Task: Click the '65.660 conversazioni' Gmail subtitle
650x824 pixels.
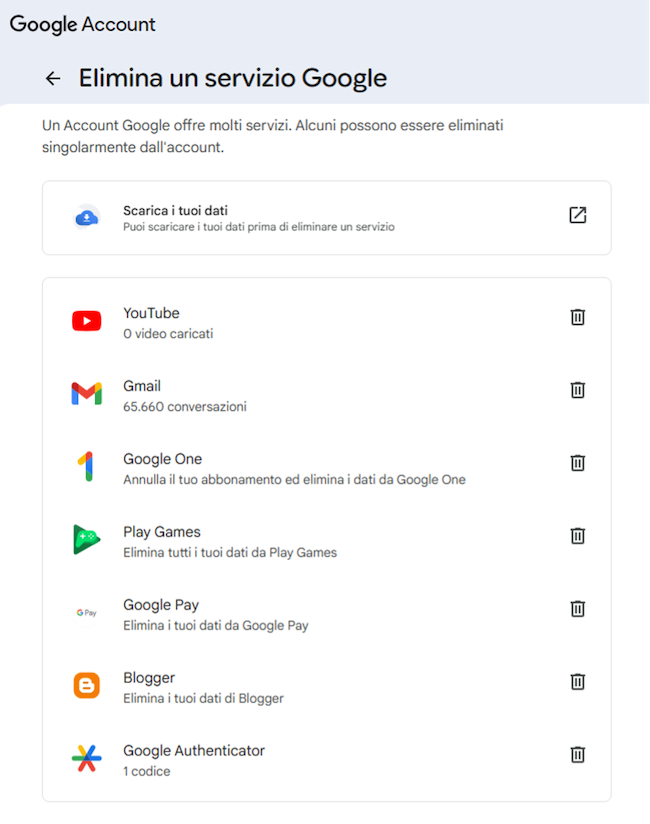Action: click(x=184, y=407)
